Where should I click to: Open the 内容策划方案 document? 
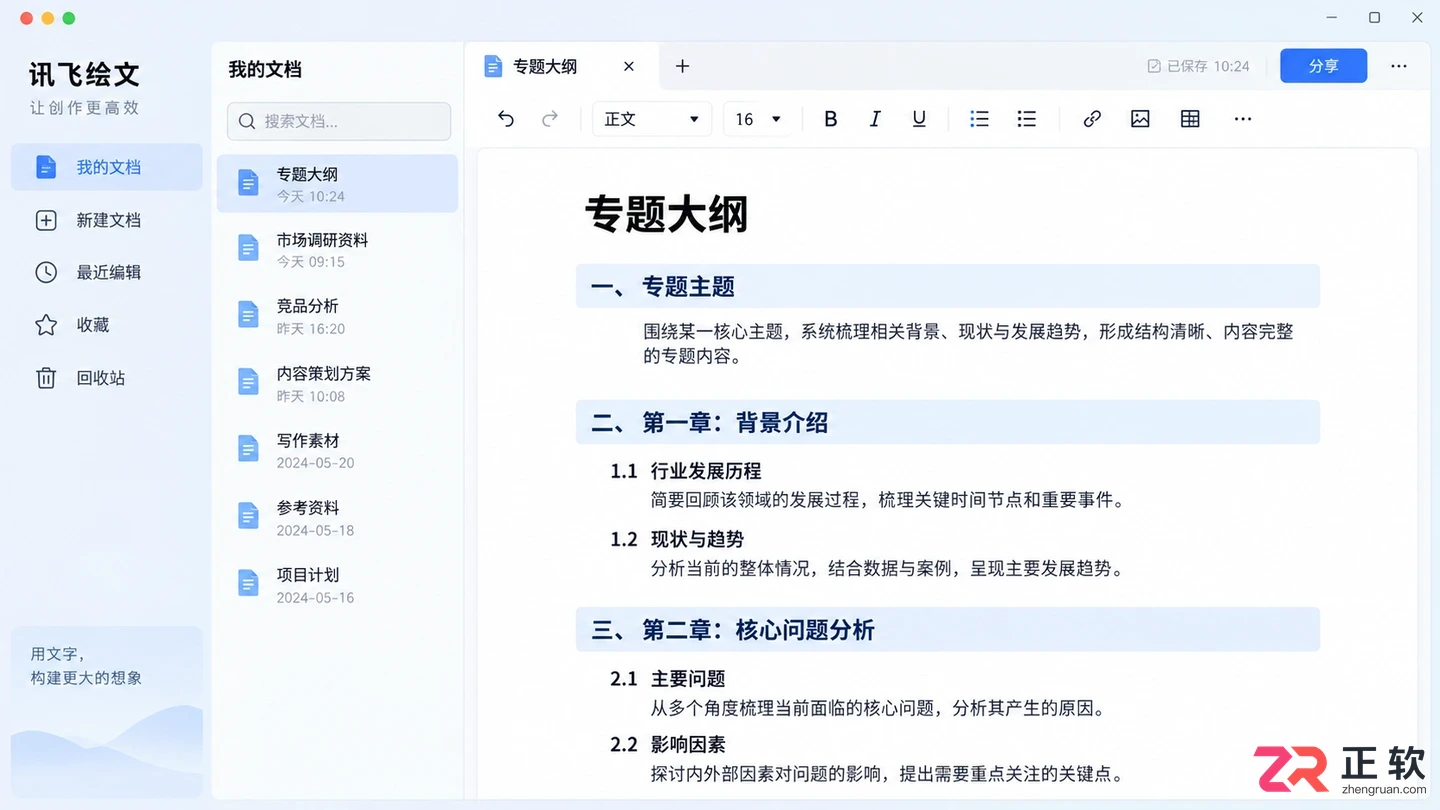(x=337, y=384)
